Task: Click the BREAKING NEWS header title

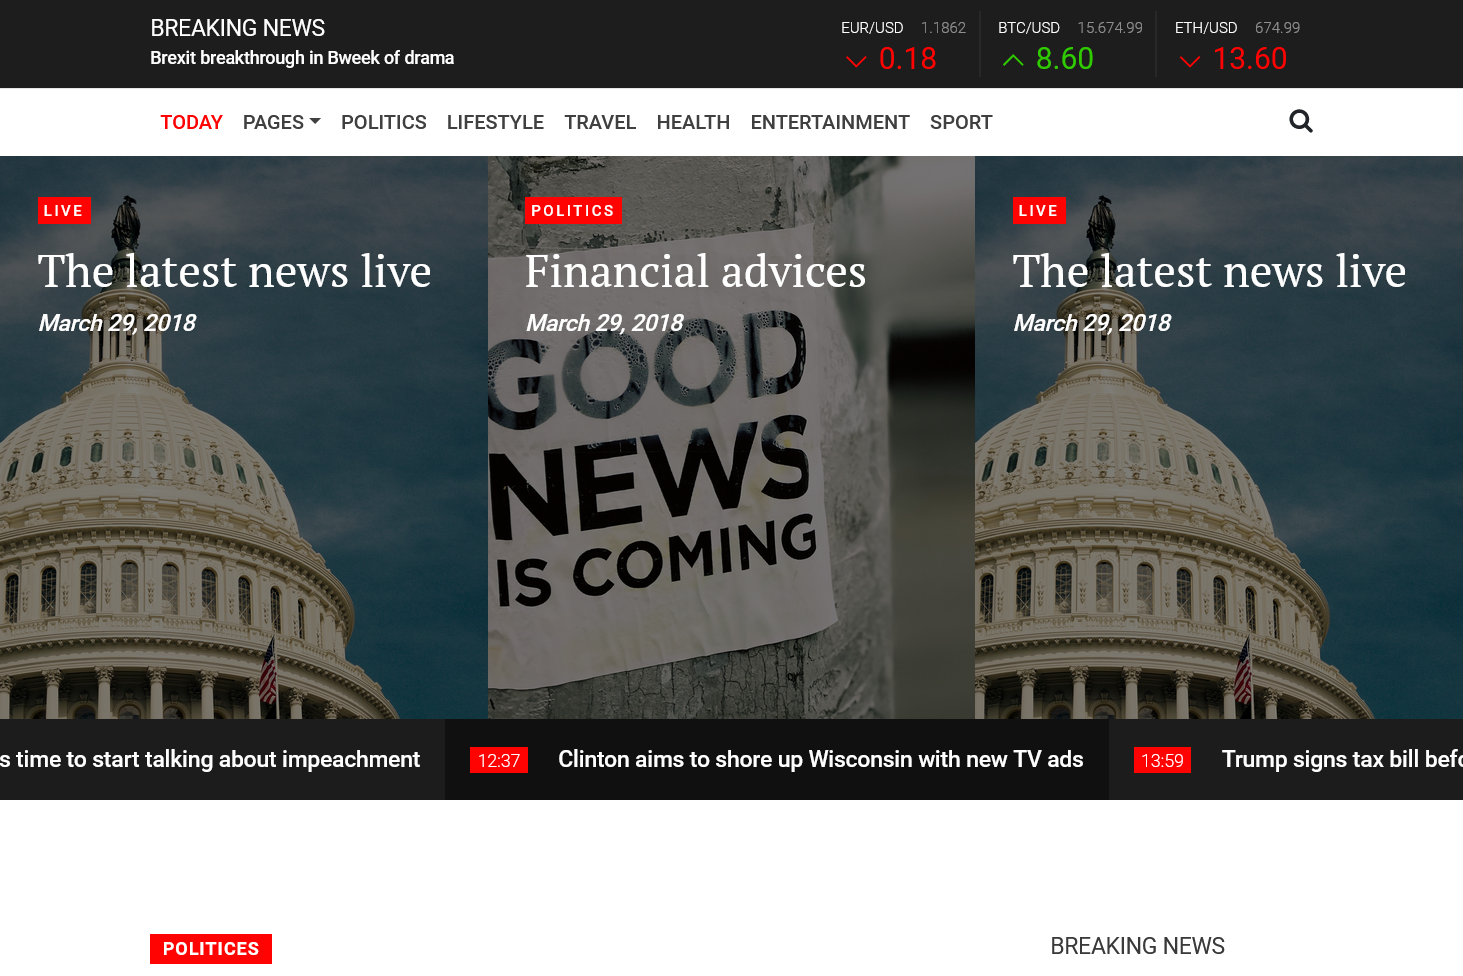Action: [238, 28]
